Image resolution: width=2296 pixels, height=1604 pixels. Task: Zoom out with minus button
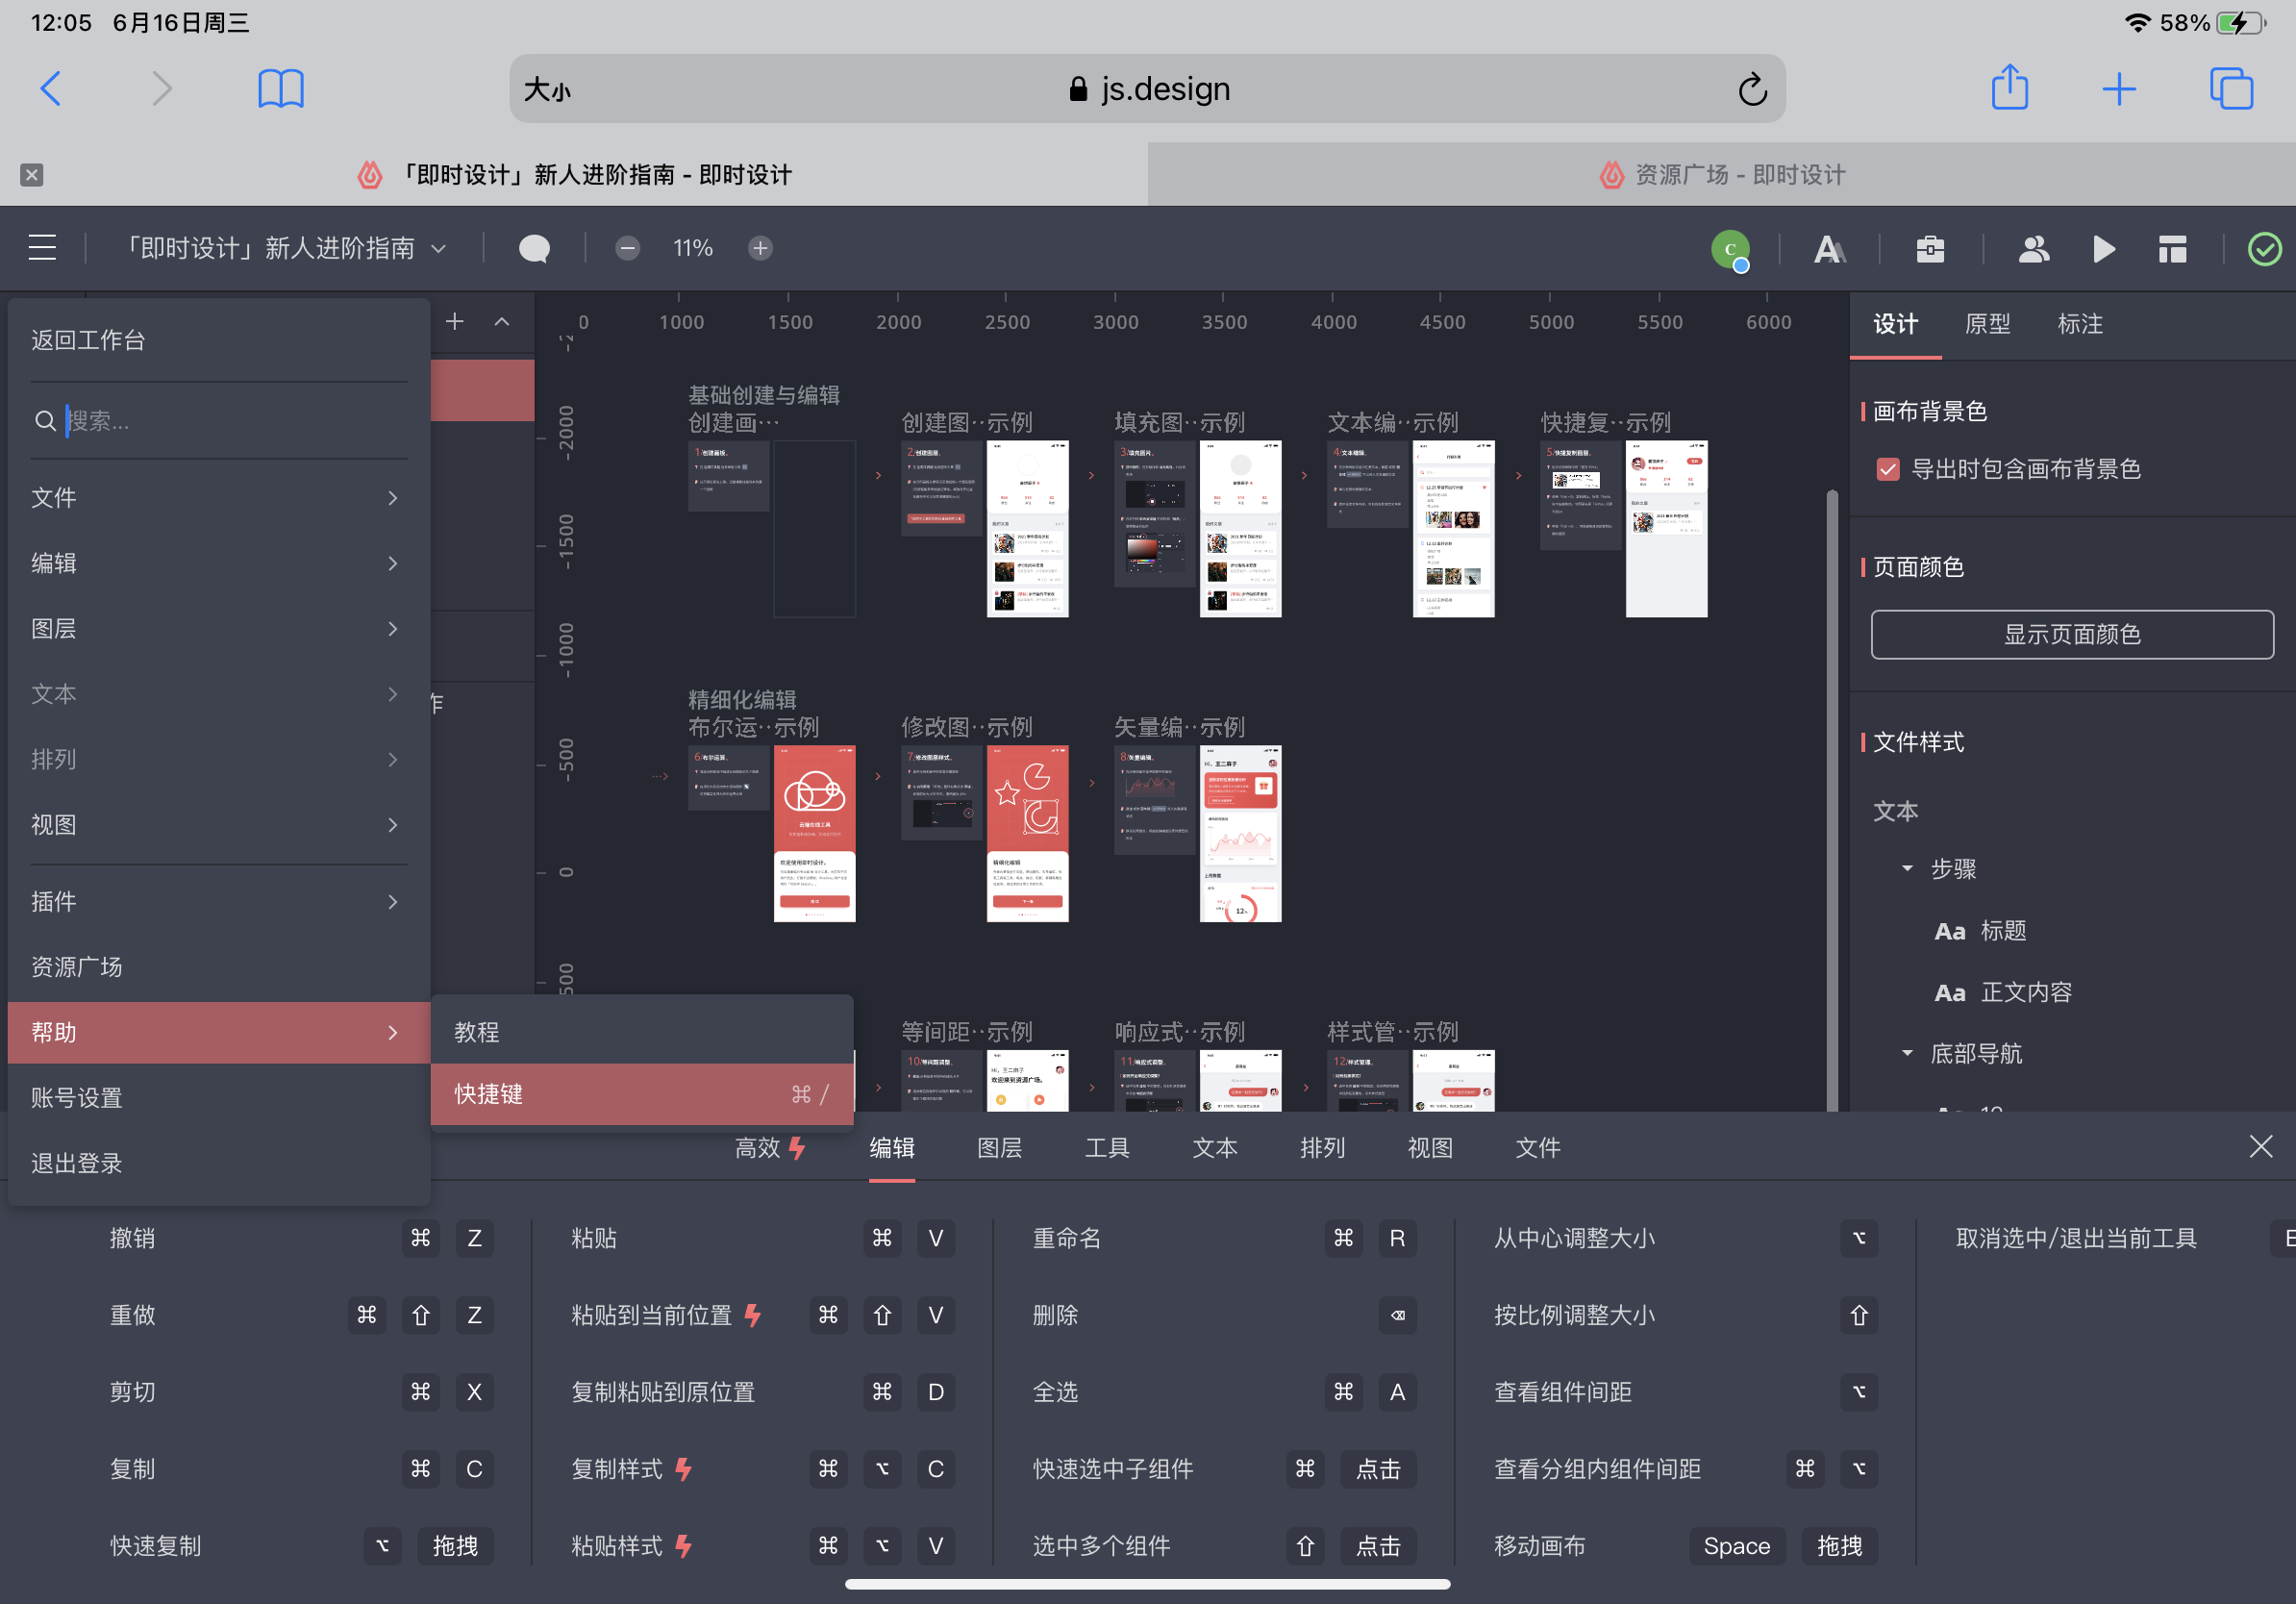(627, 248)
